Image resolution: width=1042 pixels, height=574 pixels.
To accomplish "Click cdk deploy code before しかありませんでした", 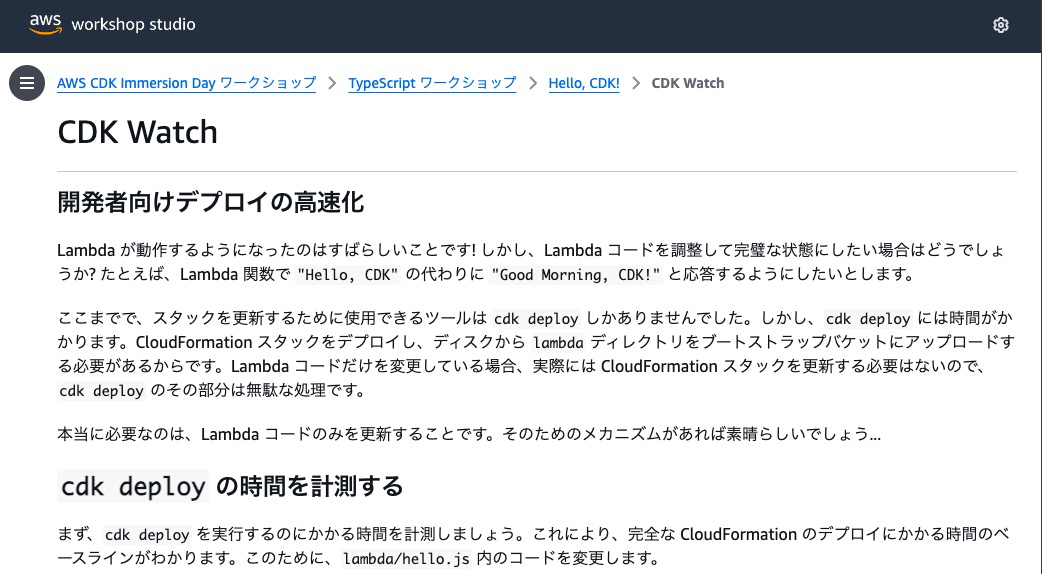I will tap(536, 319).
